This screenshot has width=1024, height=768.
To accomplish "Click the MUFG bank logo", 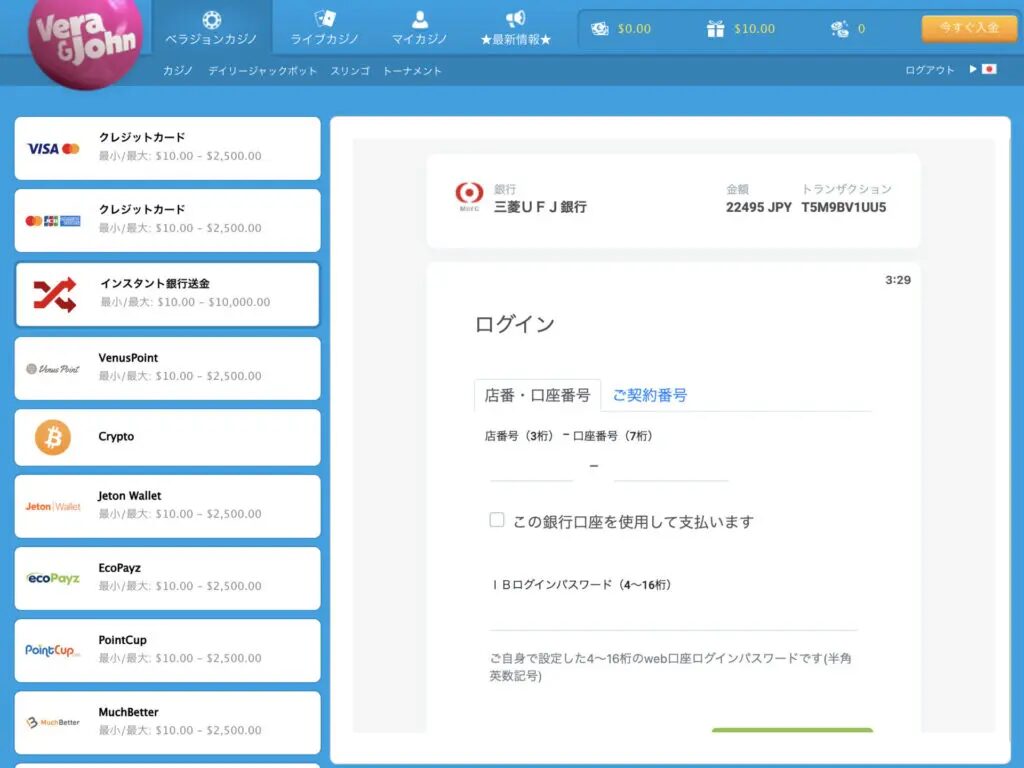I will (x=469, y=196).
